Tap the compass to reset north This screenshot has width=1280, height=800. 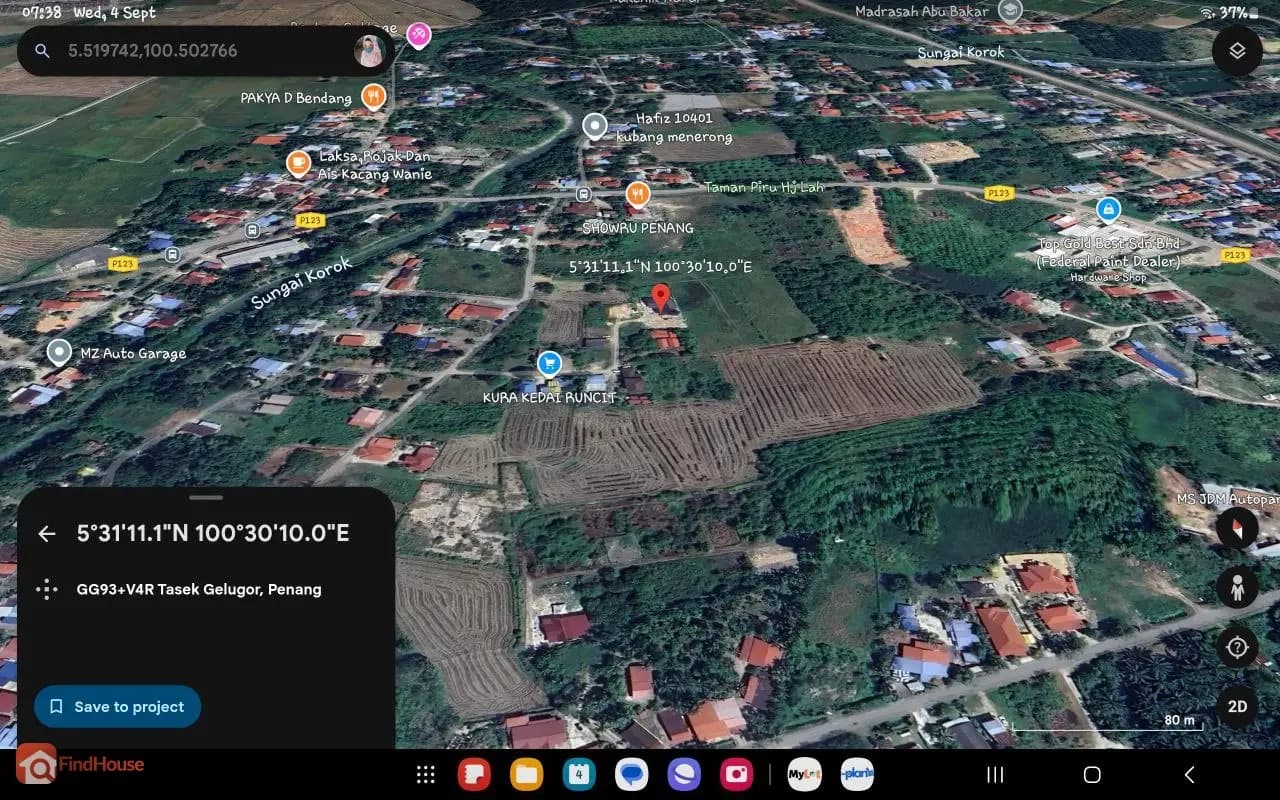[1237, 528]
